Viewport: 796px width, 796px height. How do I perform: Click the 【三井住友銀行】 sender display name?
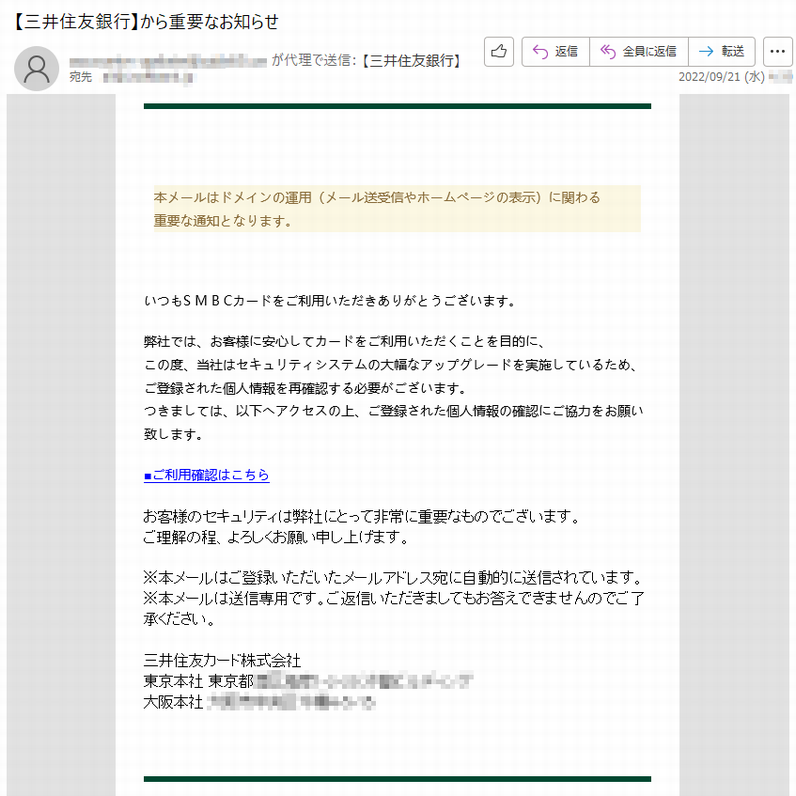[414, 61]
